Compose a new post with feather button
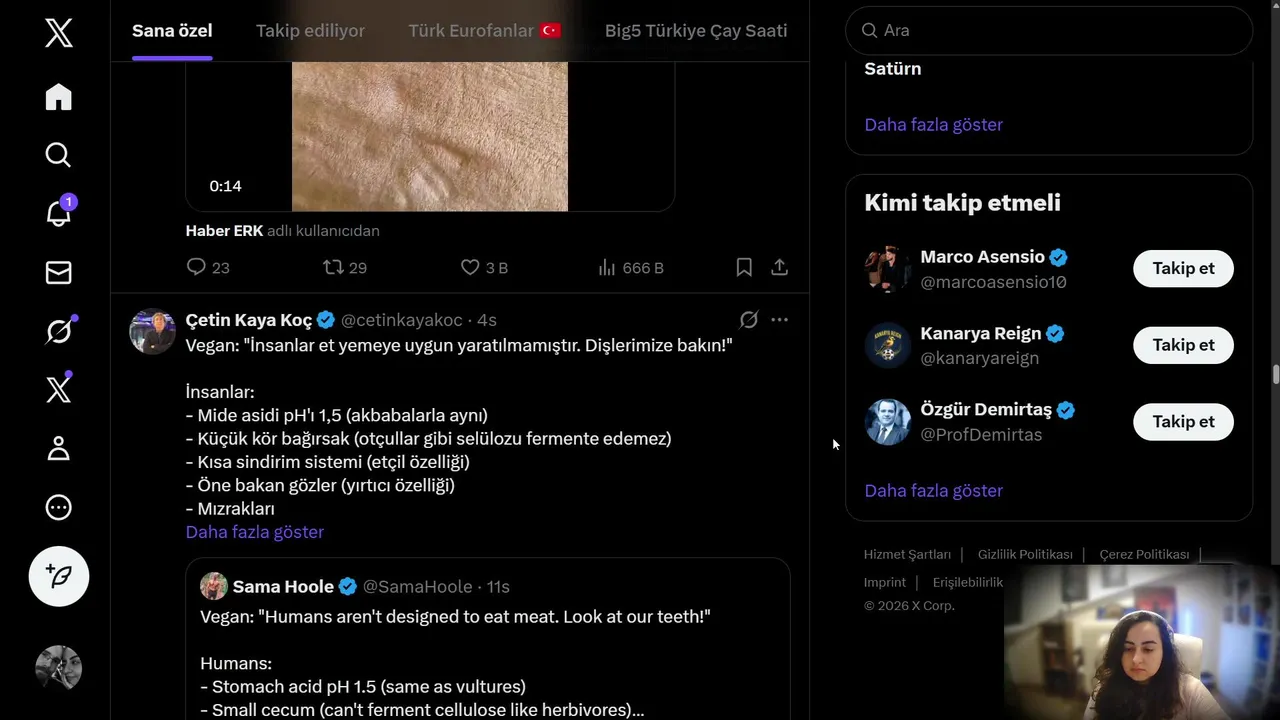The image size is (1280, 720). coord(59,577)
